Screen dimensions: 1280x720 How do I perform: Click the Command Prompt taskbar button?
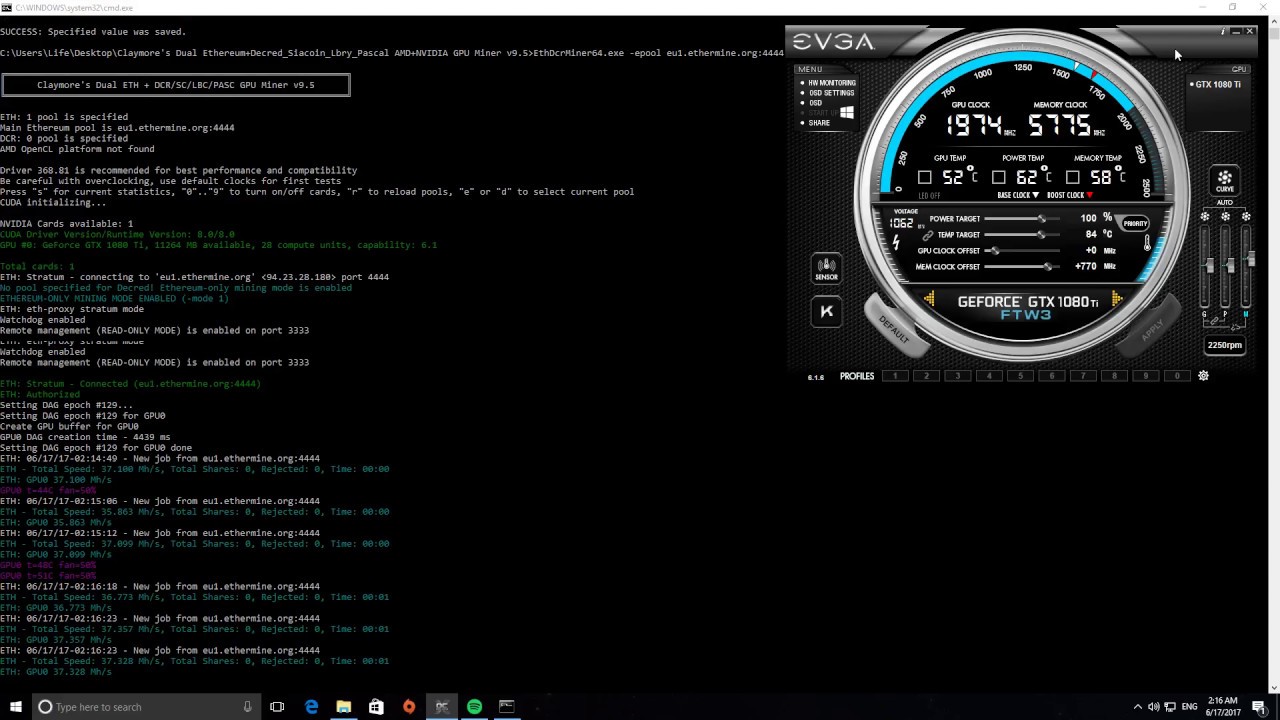(x=507, y=707)
